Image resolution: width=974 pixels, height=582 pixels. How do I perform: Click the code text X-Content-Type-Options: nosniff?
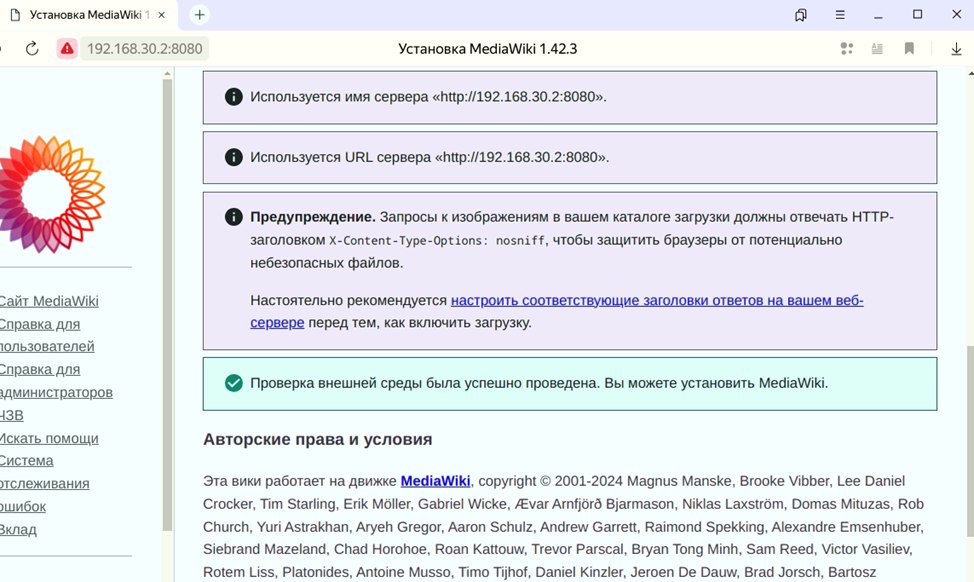tap(437, 240)
